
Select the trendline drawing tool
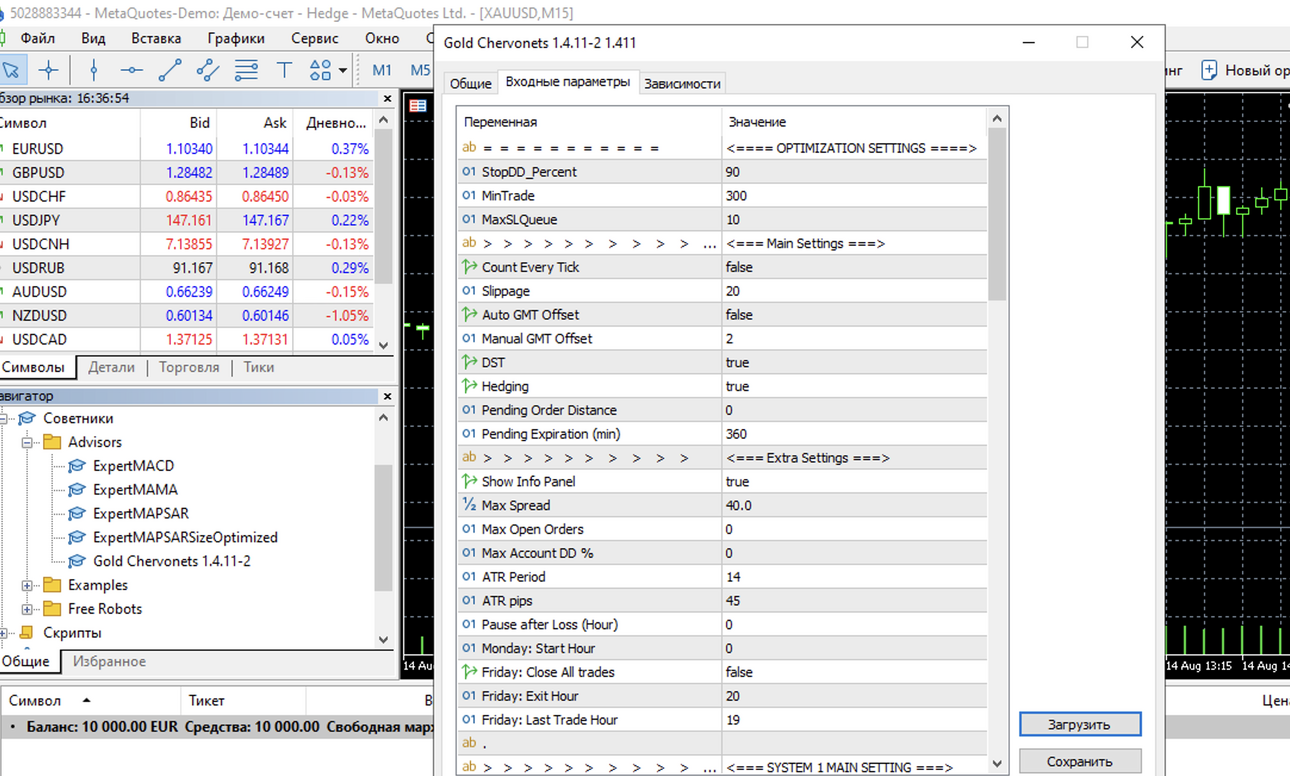(x=170, y=70)
